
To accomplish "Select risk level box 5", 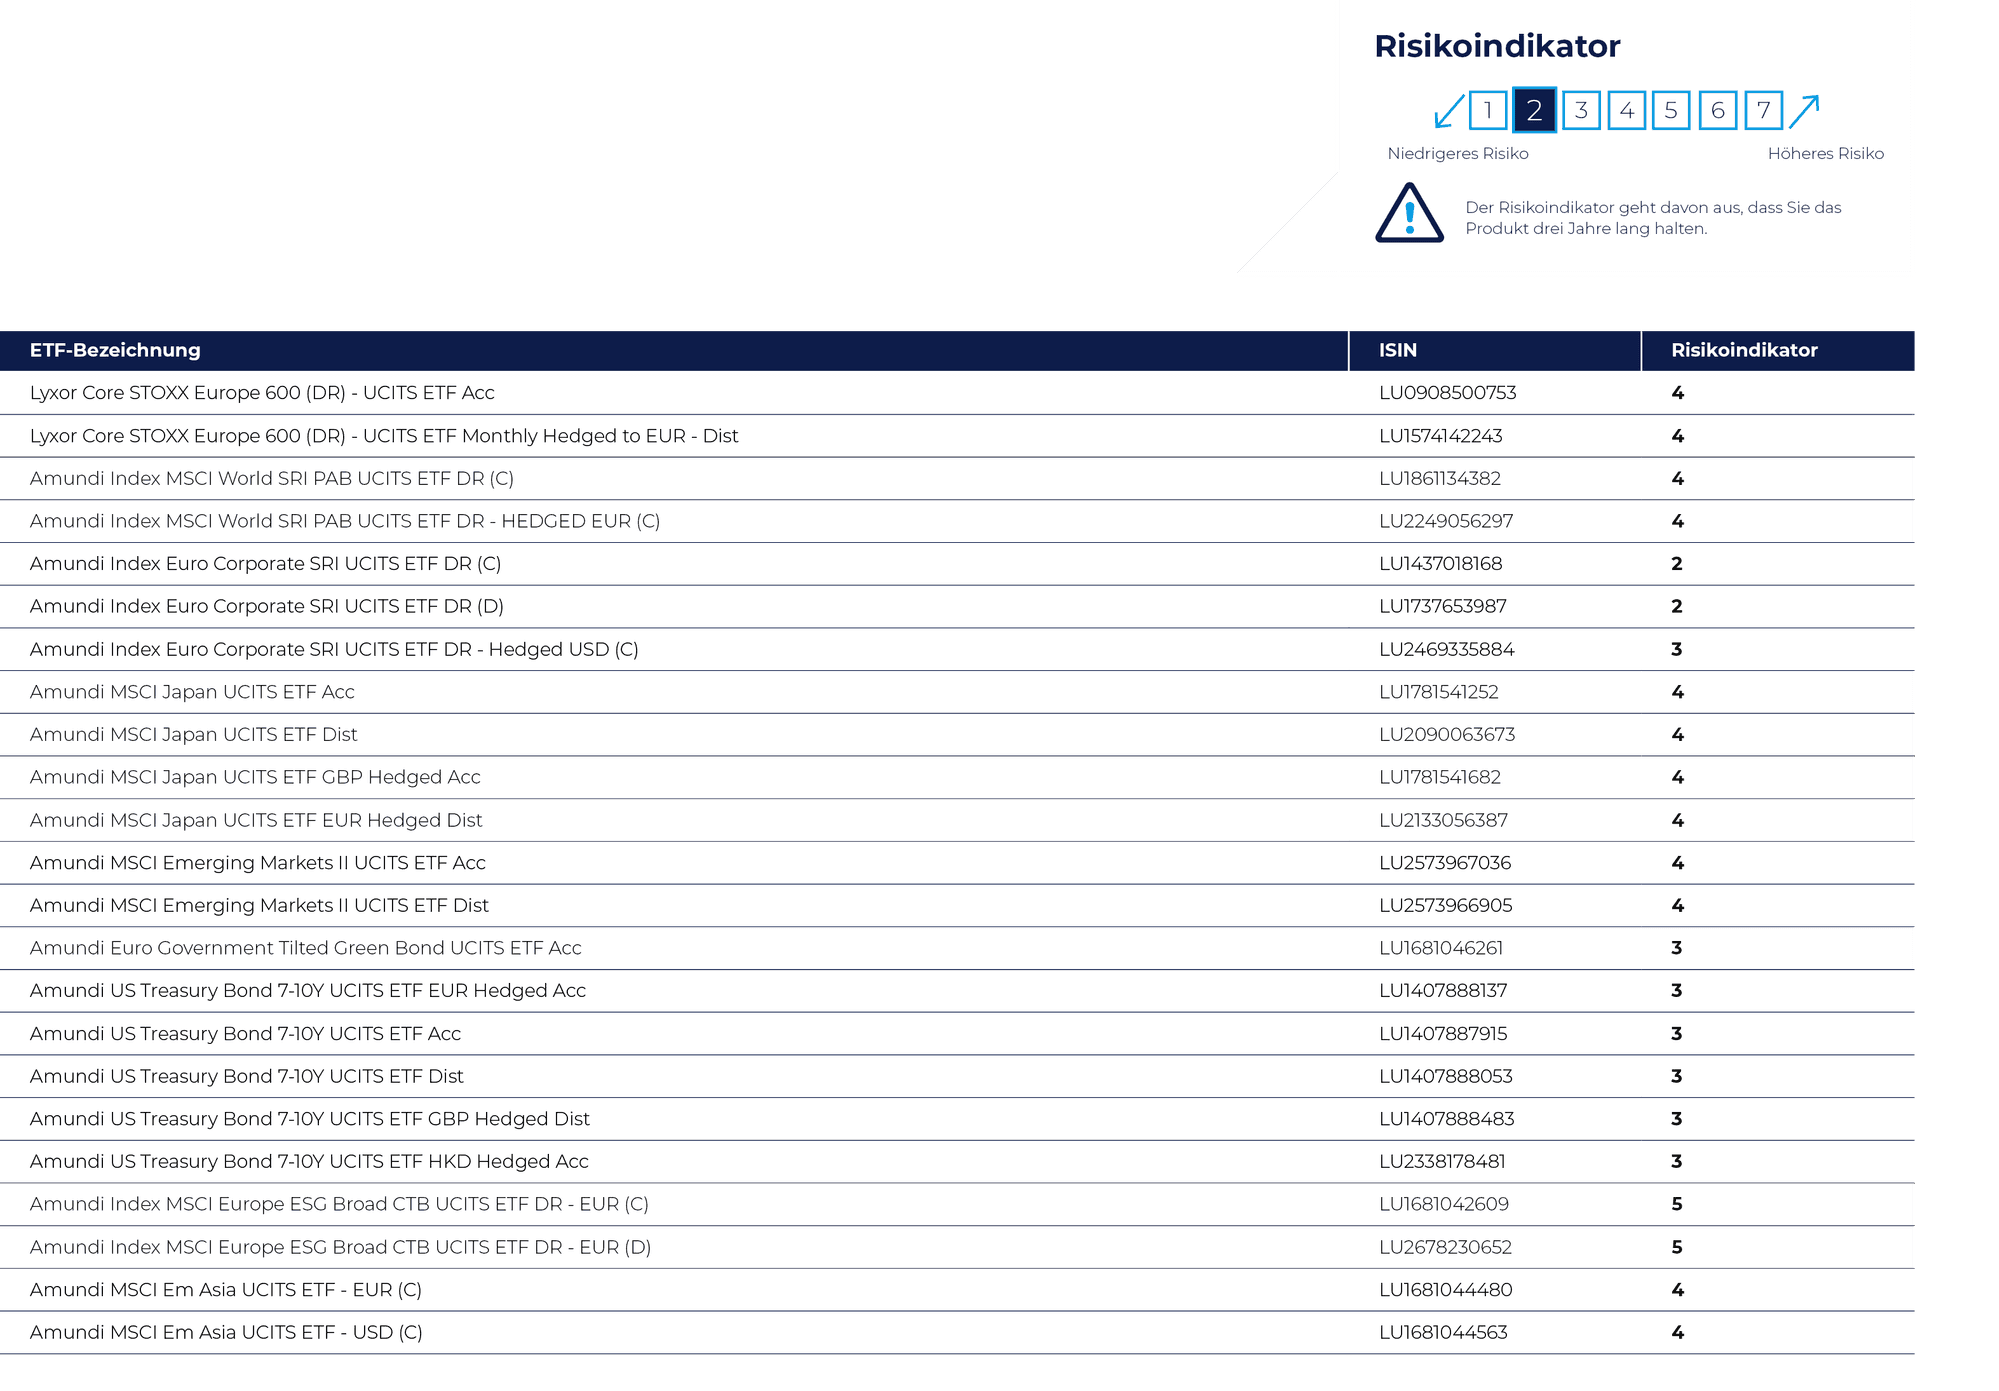I will pos(1671,111).
